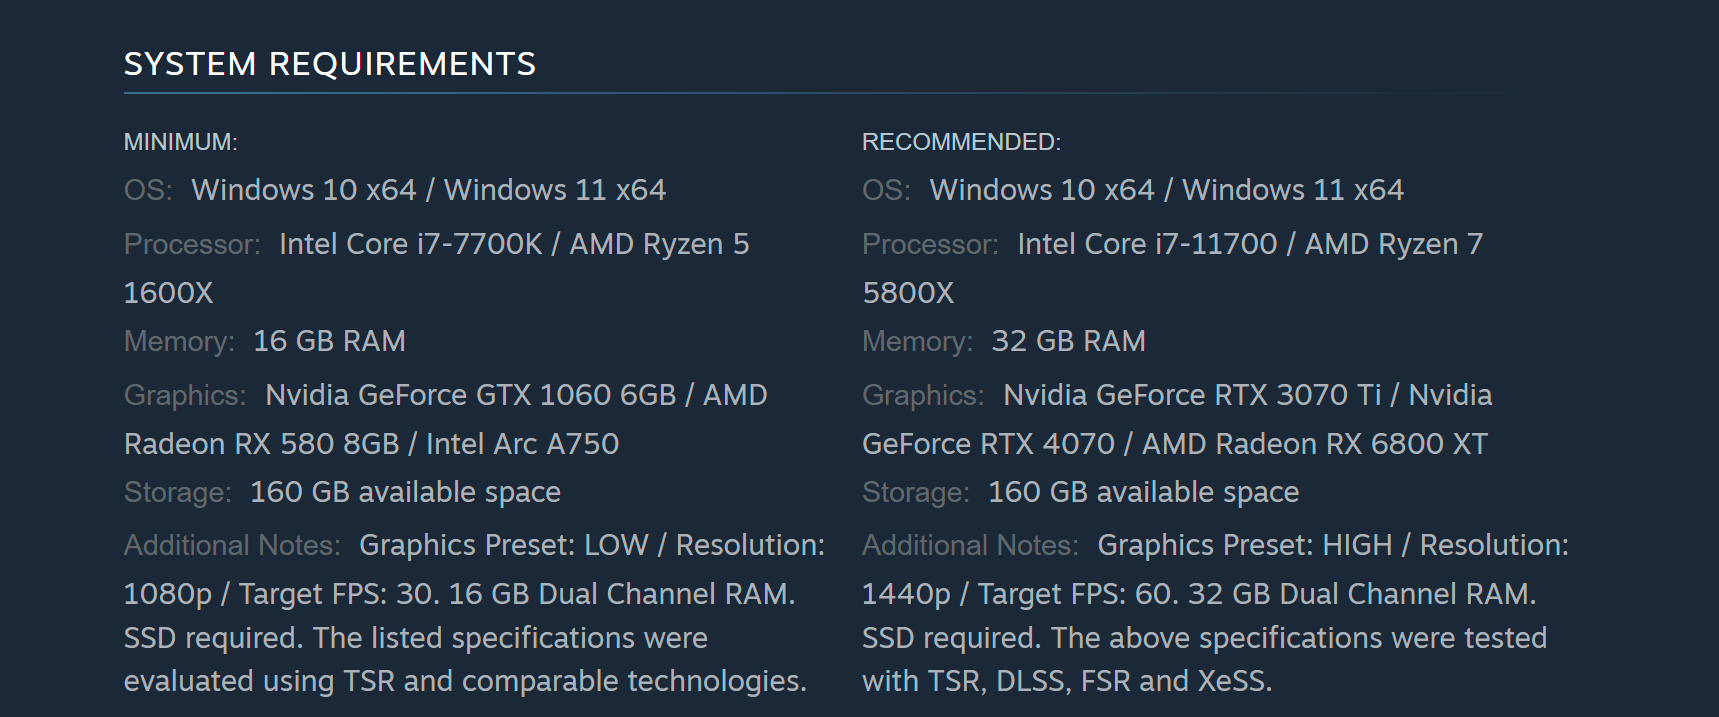Click the Storage label under Recommended
The height and width of the screenshot is (717, 1719).
(915, 492)
